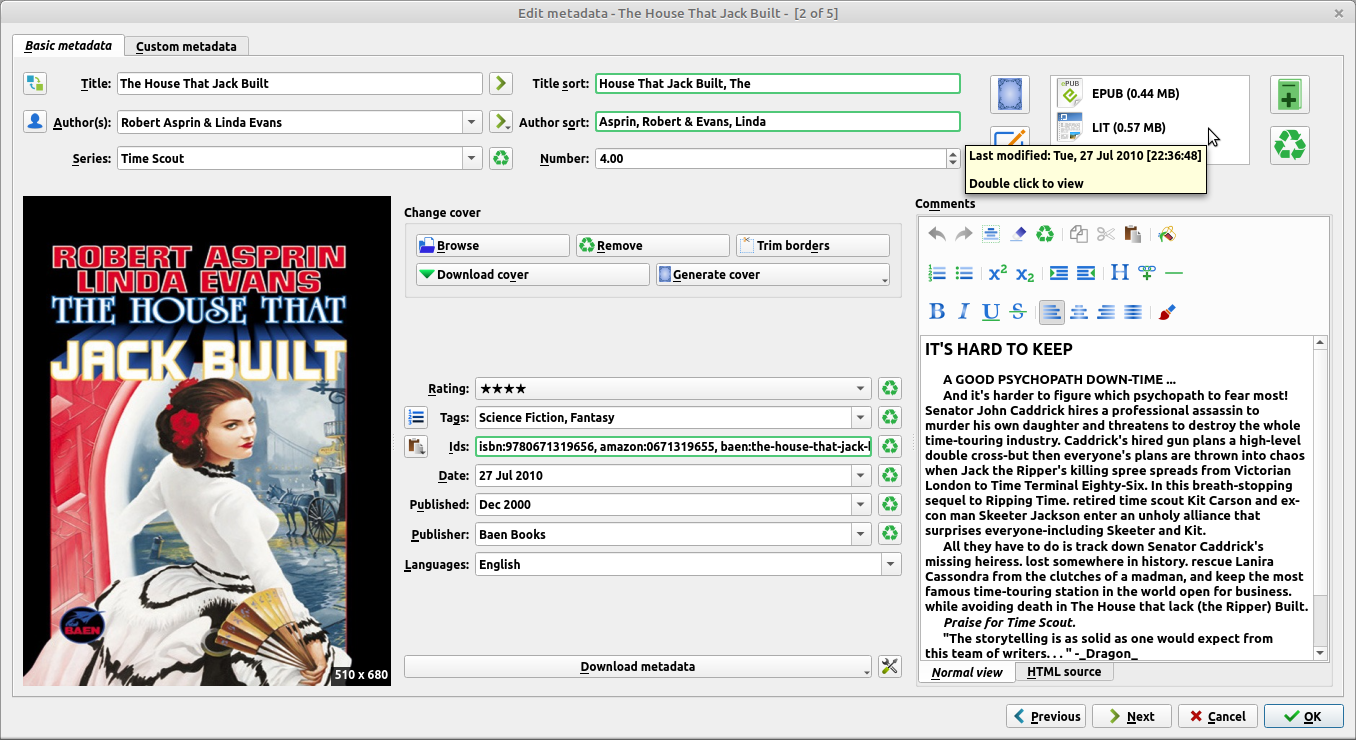
Task: Click the swap title and author icon
Action: [x=35, y=83]
